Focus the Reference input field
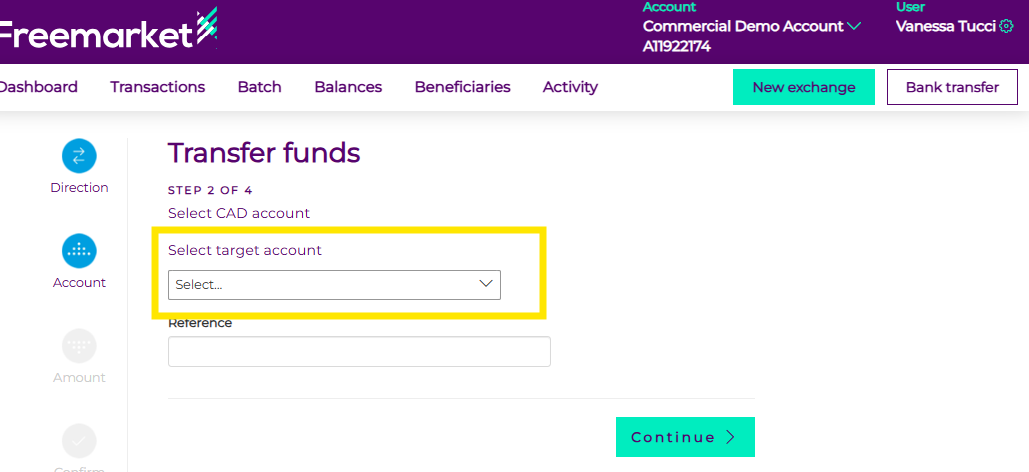The image size is (1029, 472). [359, 351]
